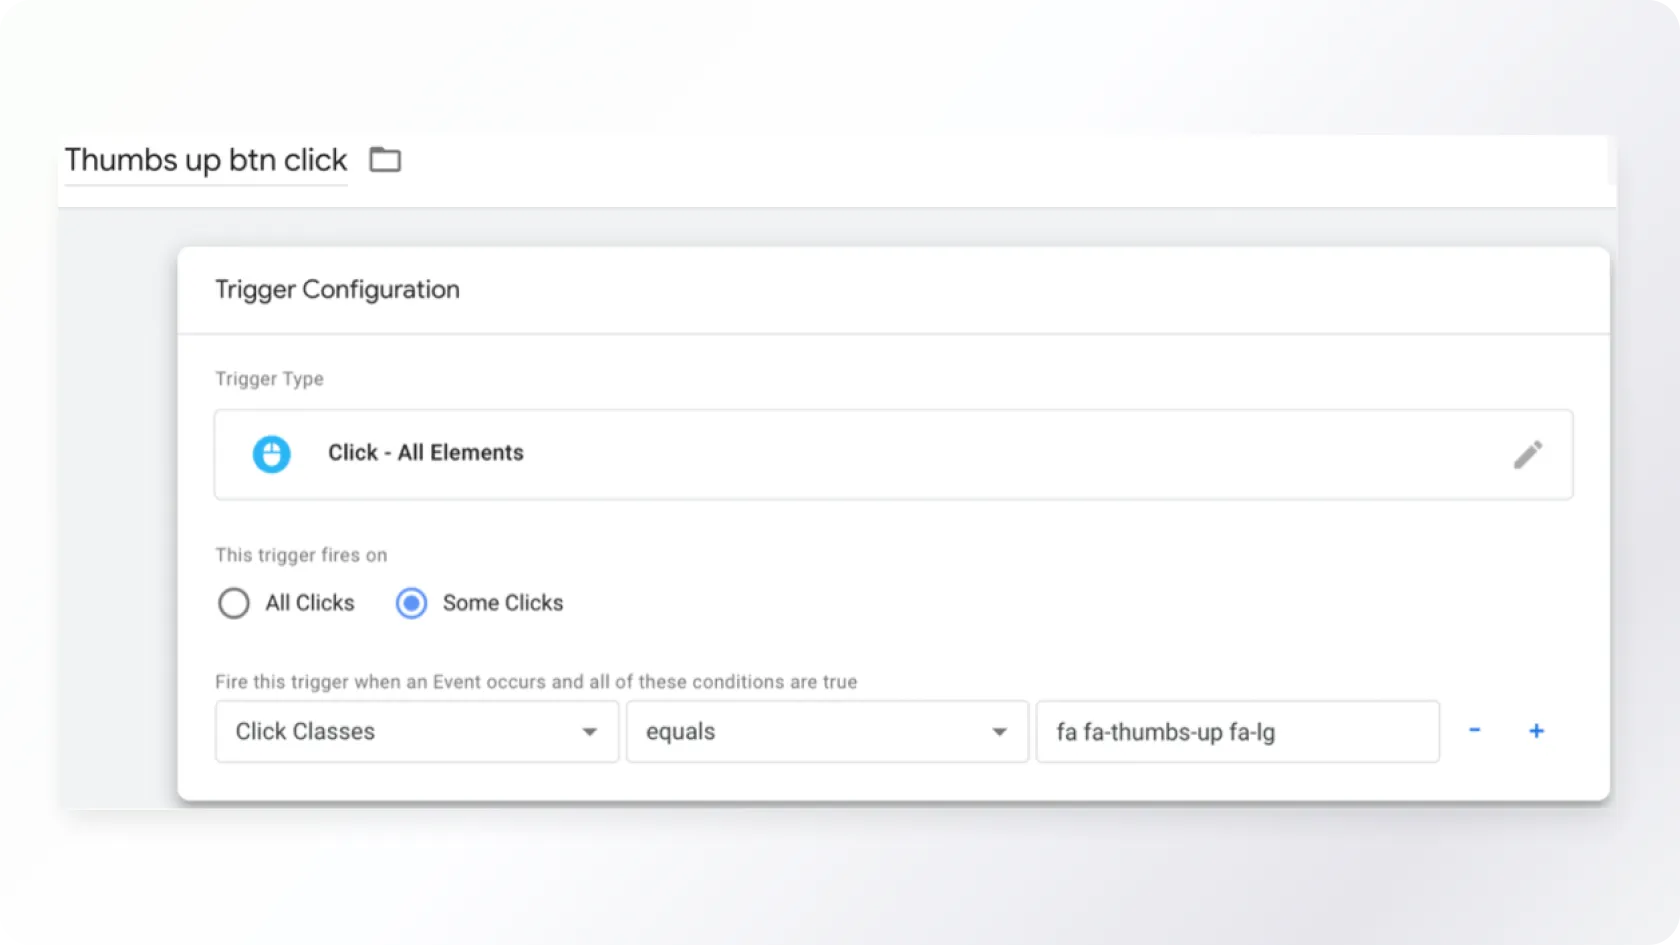Click the arrow on Click Classes dropdown
1680x945 pixels.
tap(590, 732)
